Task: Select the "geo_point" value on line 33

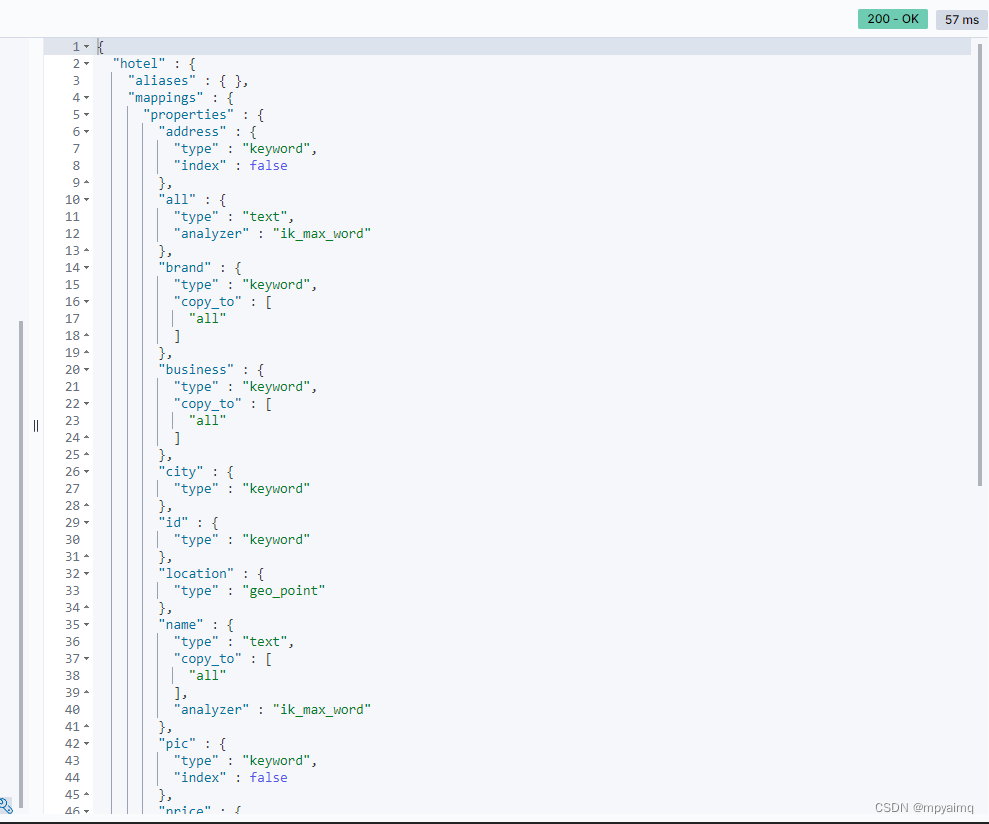Action: point(283,590)
